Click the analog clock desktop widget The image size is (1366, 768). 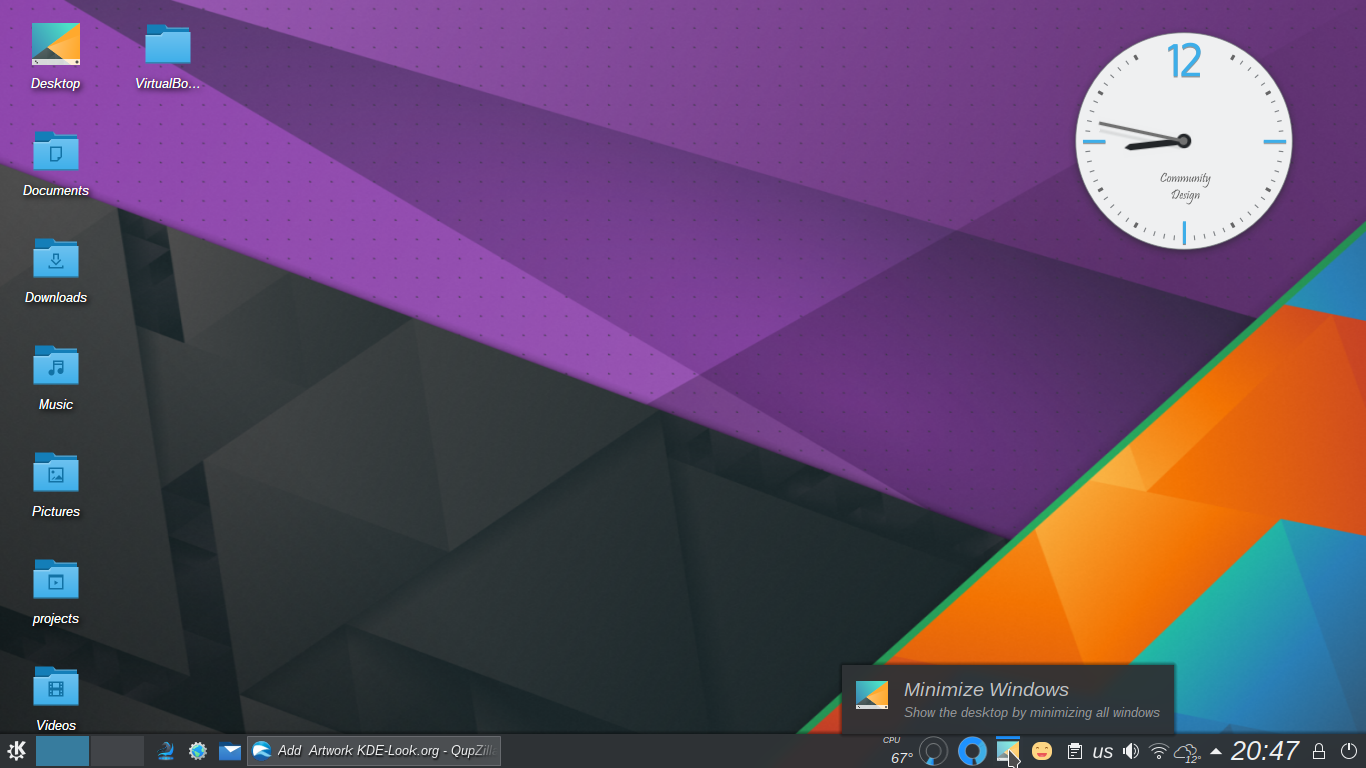[x=1184, y=141]
